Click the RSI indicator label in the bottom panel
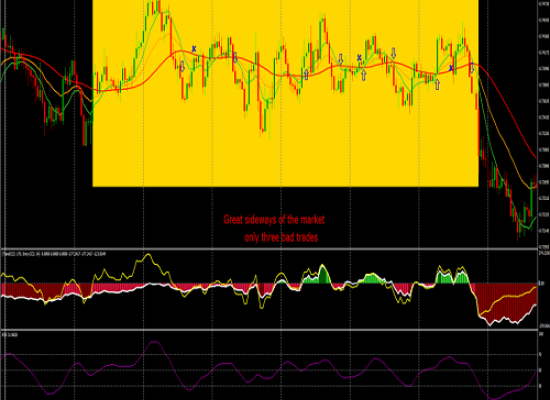 [10, 335]
